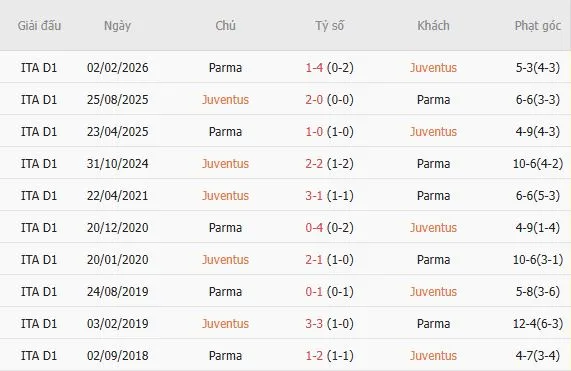Select Juventus in the 22/04/2021 row
571x371 pixels.
click(x=225, y=196)
